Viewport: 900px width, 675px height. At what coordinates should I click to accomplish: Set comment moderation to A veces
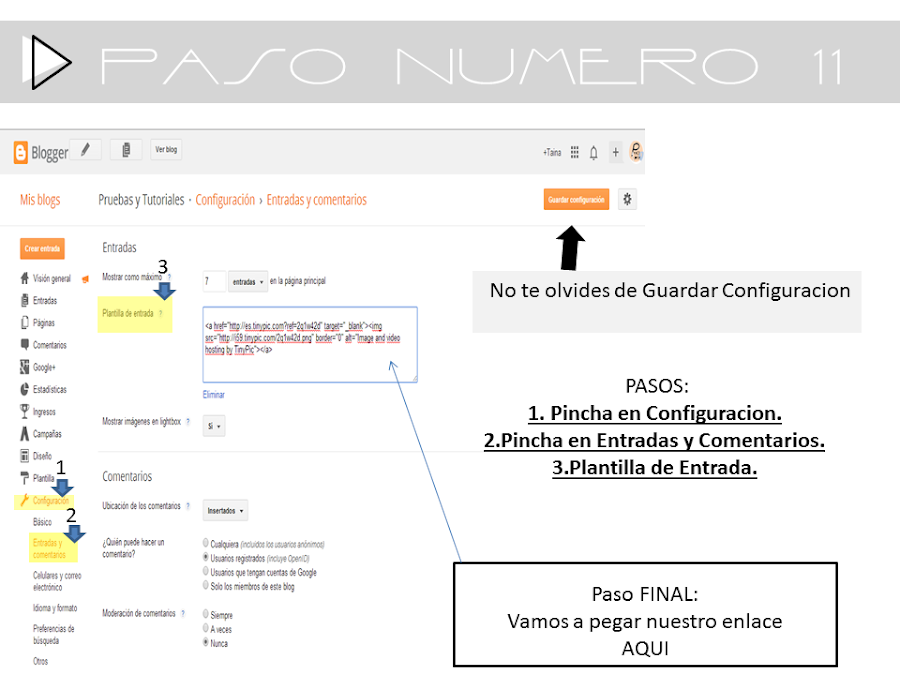point(205,629)
